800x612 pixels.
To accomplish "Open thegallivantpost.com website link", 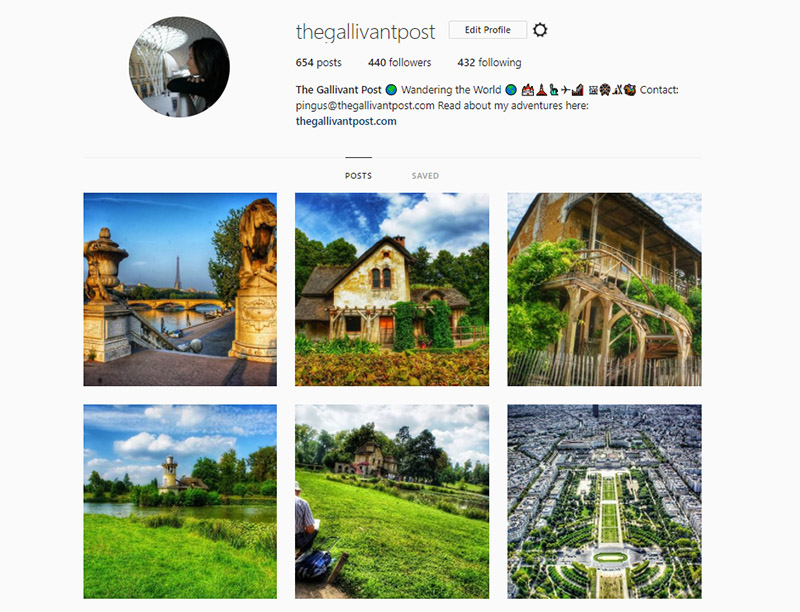I will pyautogui.click(x=346, y=121).
